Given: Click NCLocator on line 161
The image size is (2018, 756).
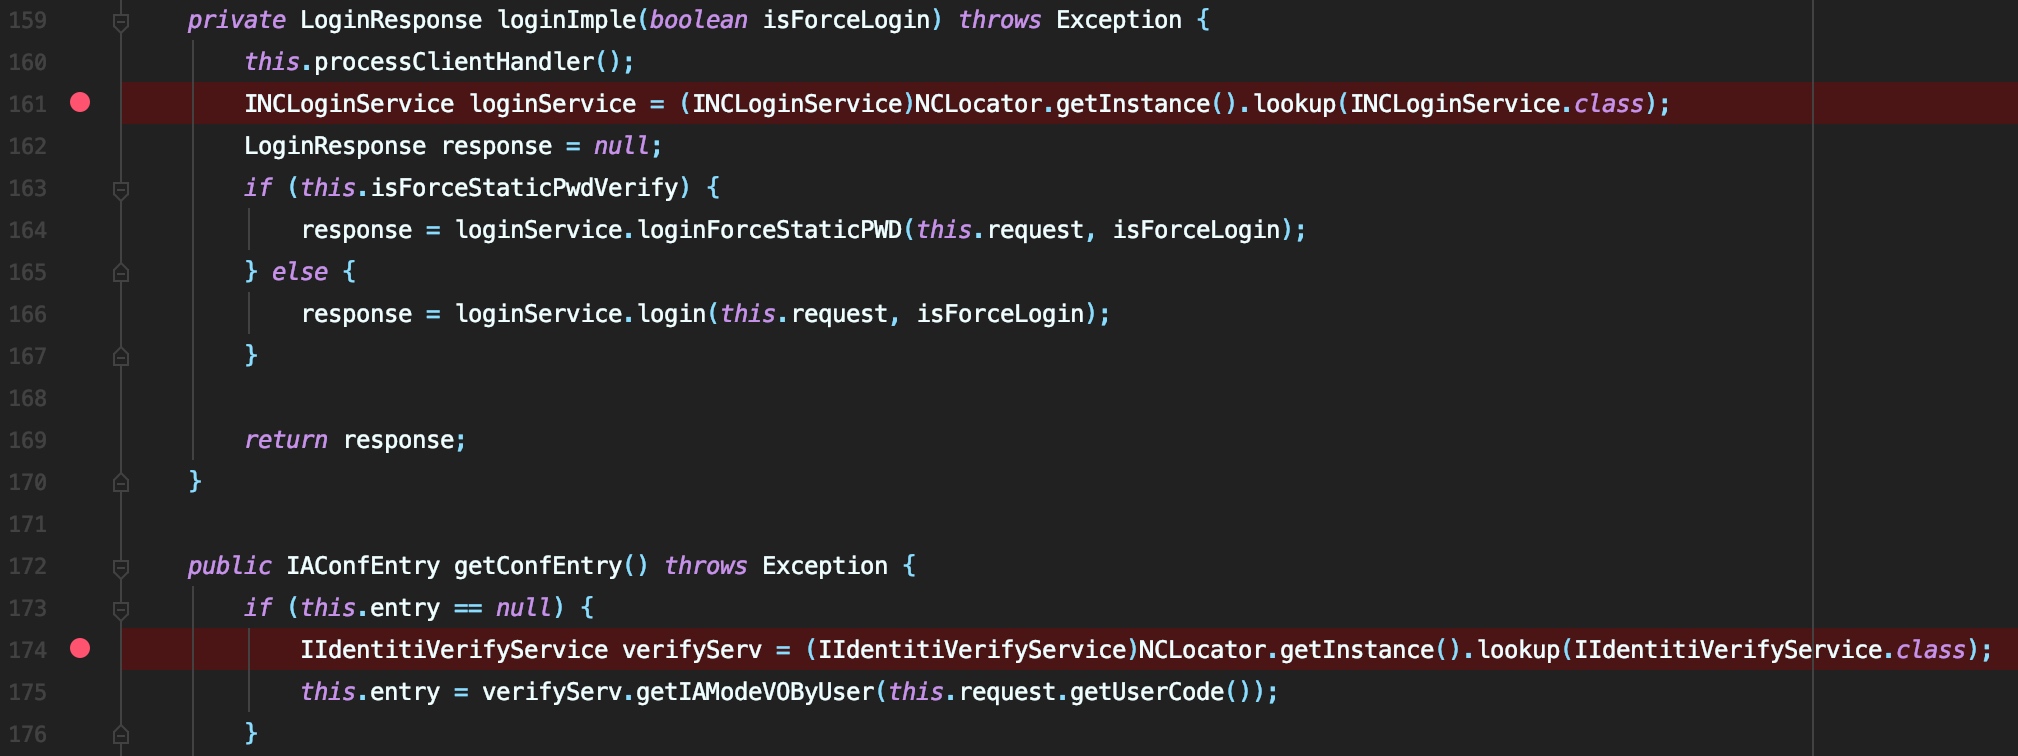Looking at the screenshot, I should 978,104.
